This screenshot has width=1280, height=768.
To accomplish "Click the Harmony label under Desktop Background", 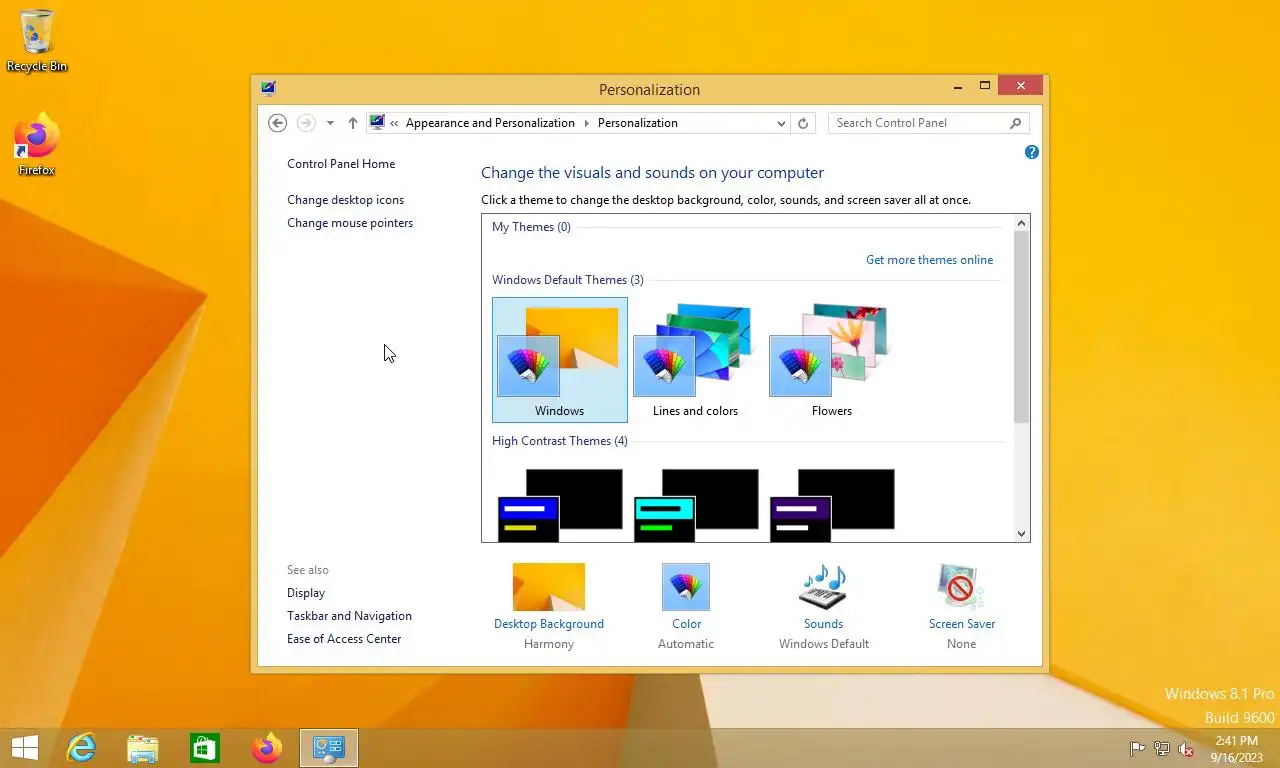I will pyautogui.click(x=549, y=644).
